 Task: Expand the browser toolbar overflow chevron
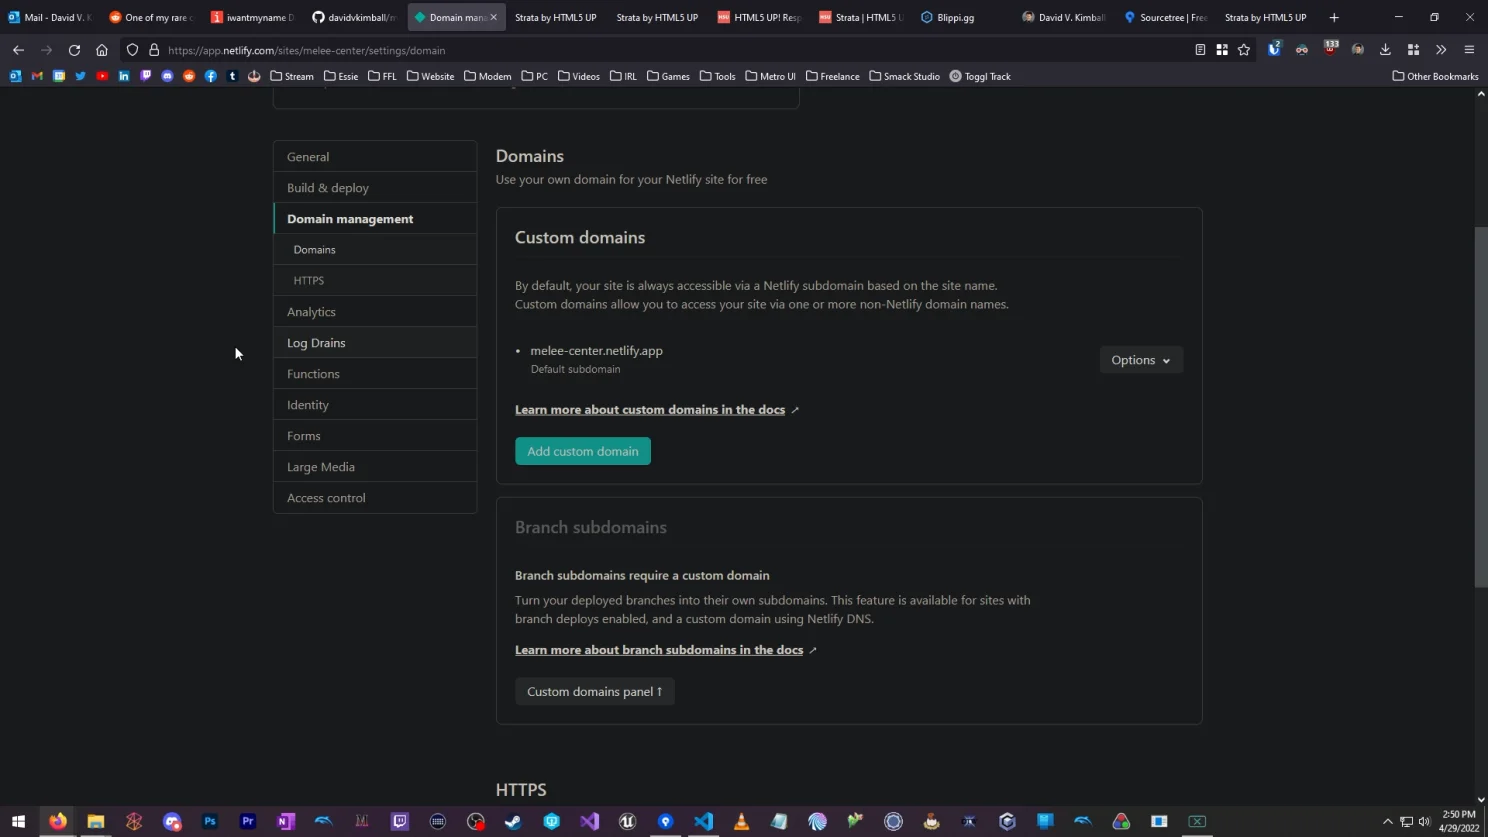click(1441, 49)
